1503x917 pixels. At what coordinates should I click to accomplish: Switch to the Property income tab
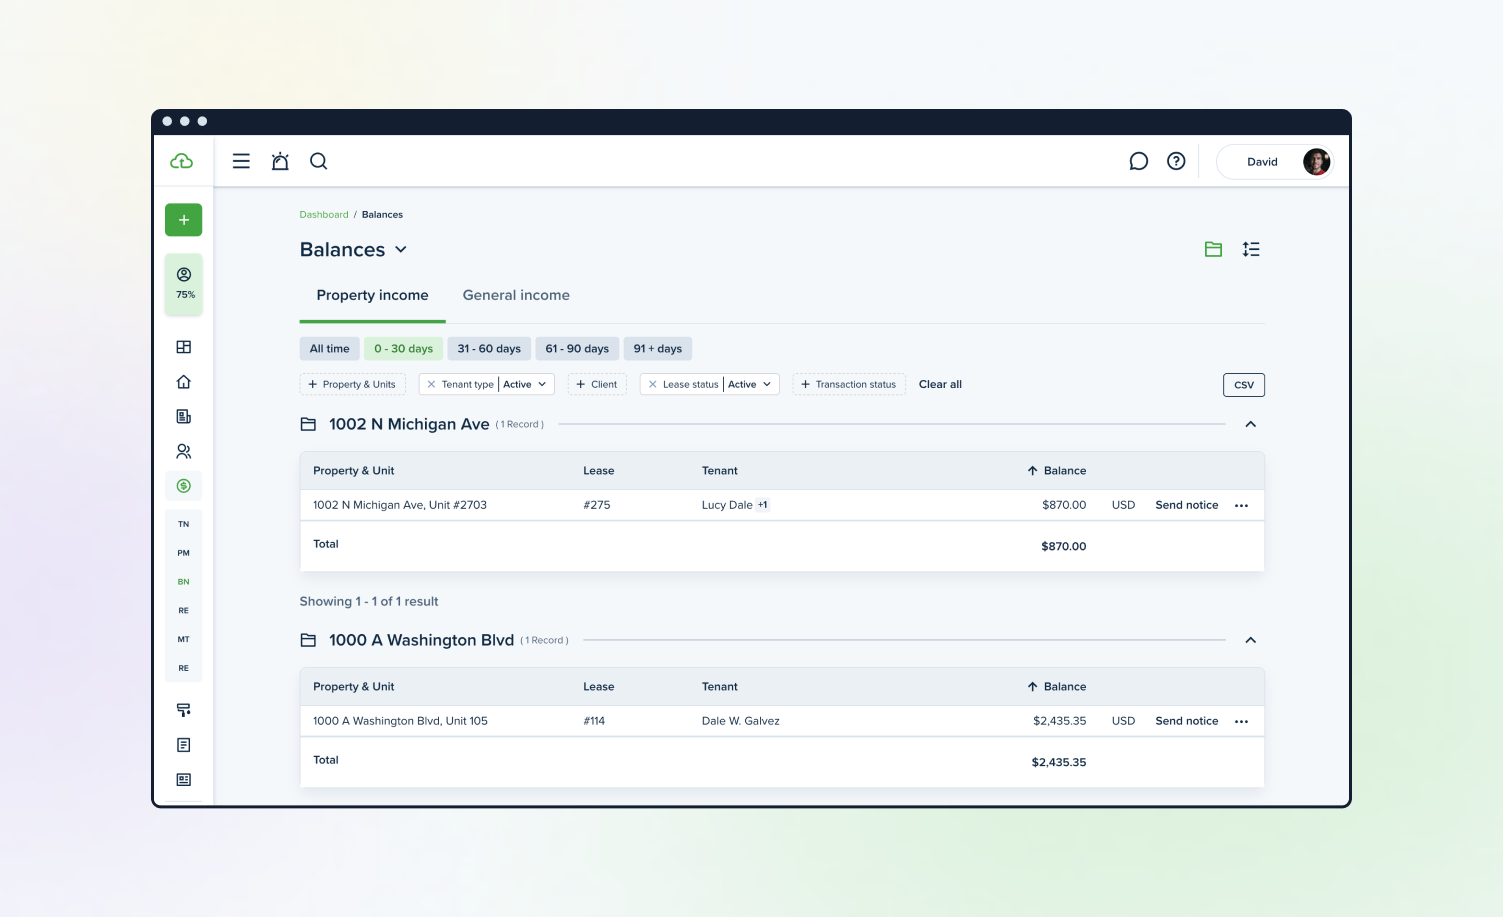click(372, 295)
